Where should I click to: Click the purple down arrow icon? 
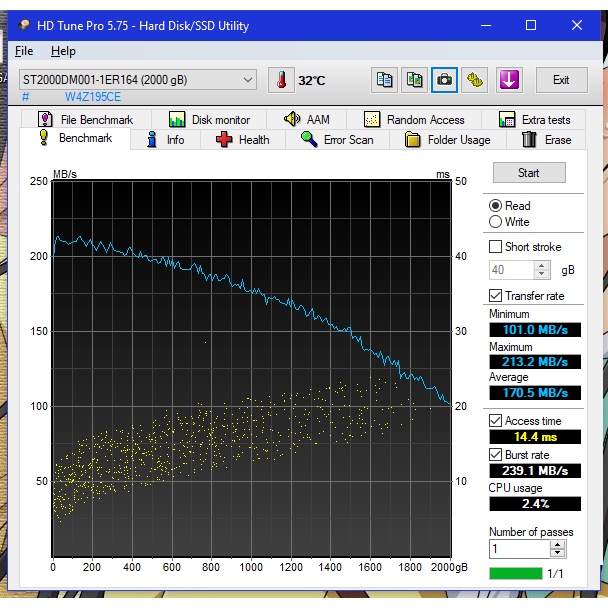coord(510,80)
